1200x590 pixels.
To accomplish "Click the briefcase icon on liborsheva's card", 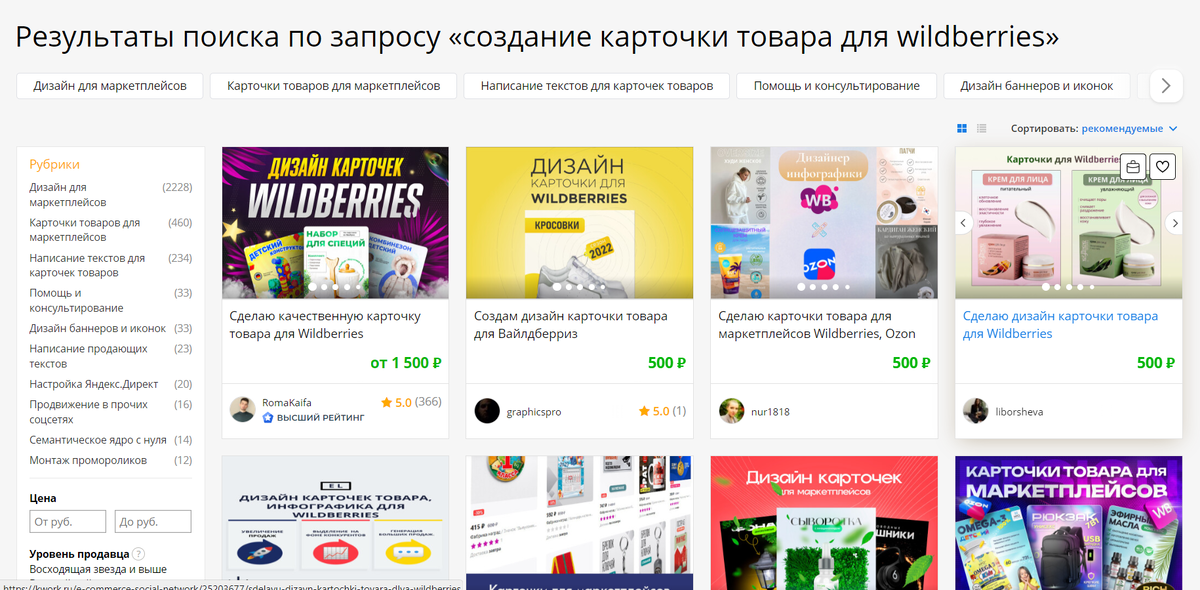I will point(1133,166).
